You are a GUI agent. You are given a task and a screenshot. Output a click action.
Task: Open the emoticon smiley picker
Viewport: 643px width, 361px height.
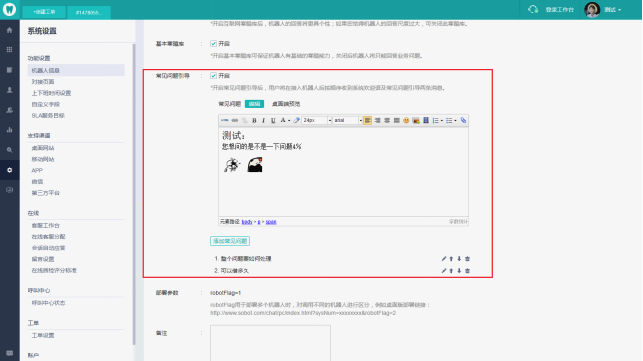coord(406,120)
